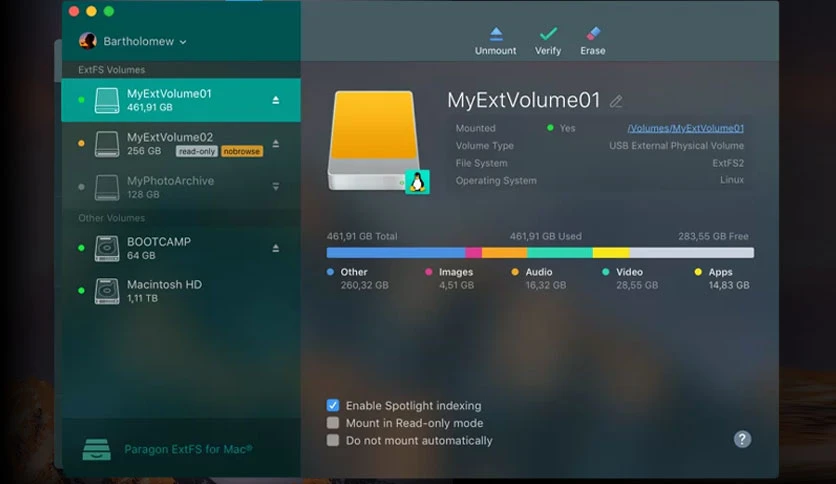Click the Verify checkmark button
This screenshot has height=484, width=836.
coord(548,41)
